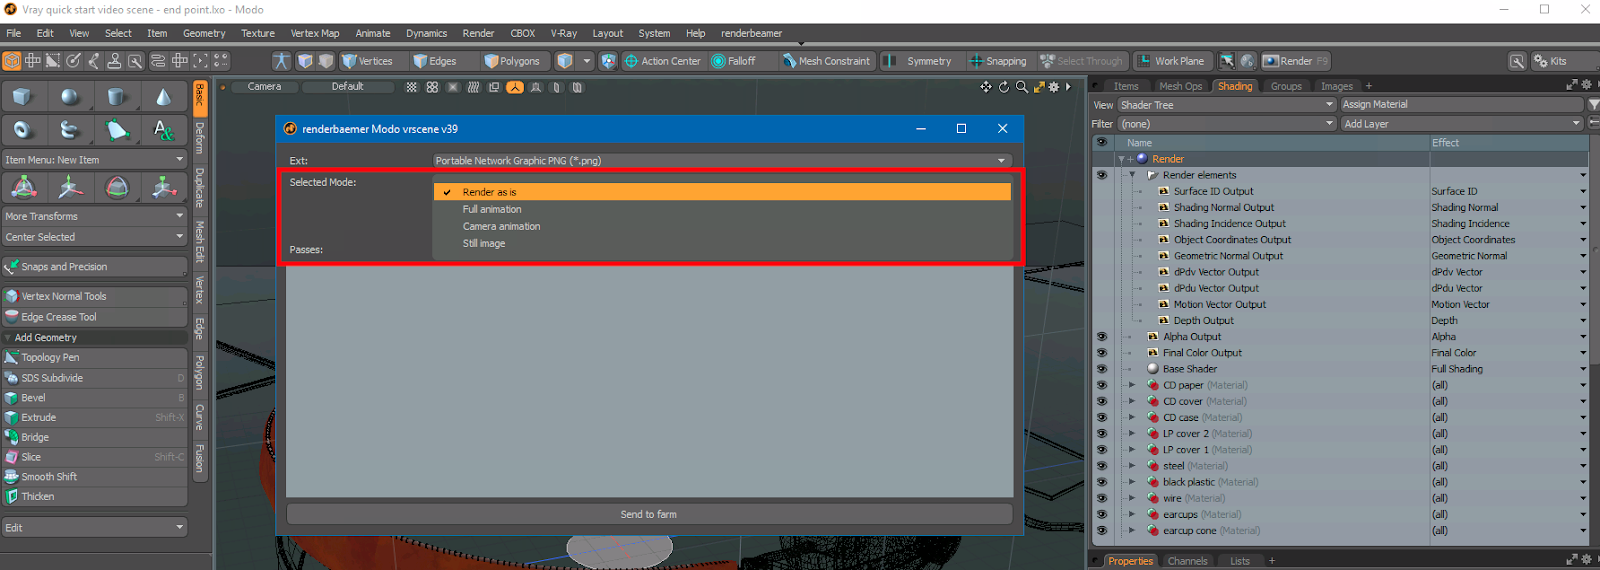Toggle Snapping in the toolbar
Image resolution: width=1600 pixels, height=570 pixels.
(x=997, y=61)
